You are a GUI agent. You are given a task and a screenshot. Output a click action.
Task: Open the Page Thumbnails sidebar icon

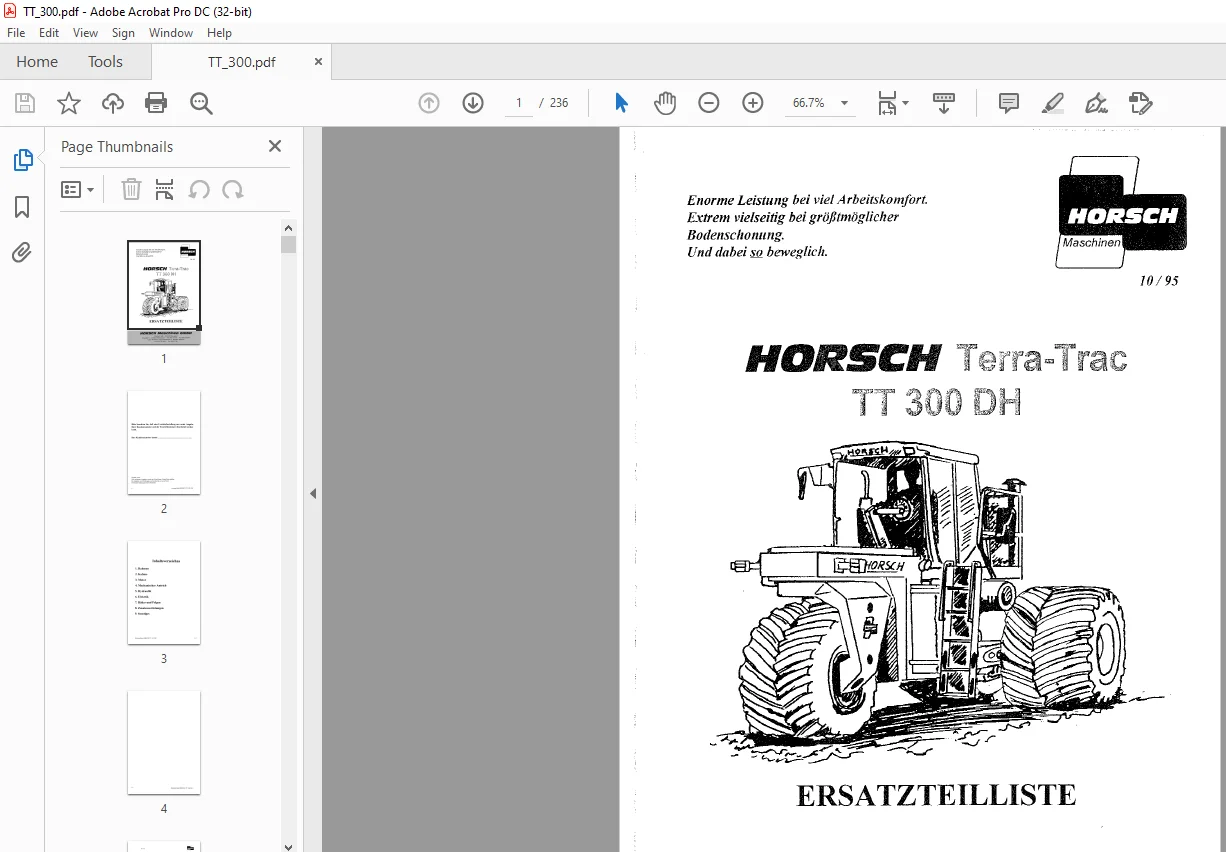[x=22, y=160]
